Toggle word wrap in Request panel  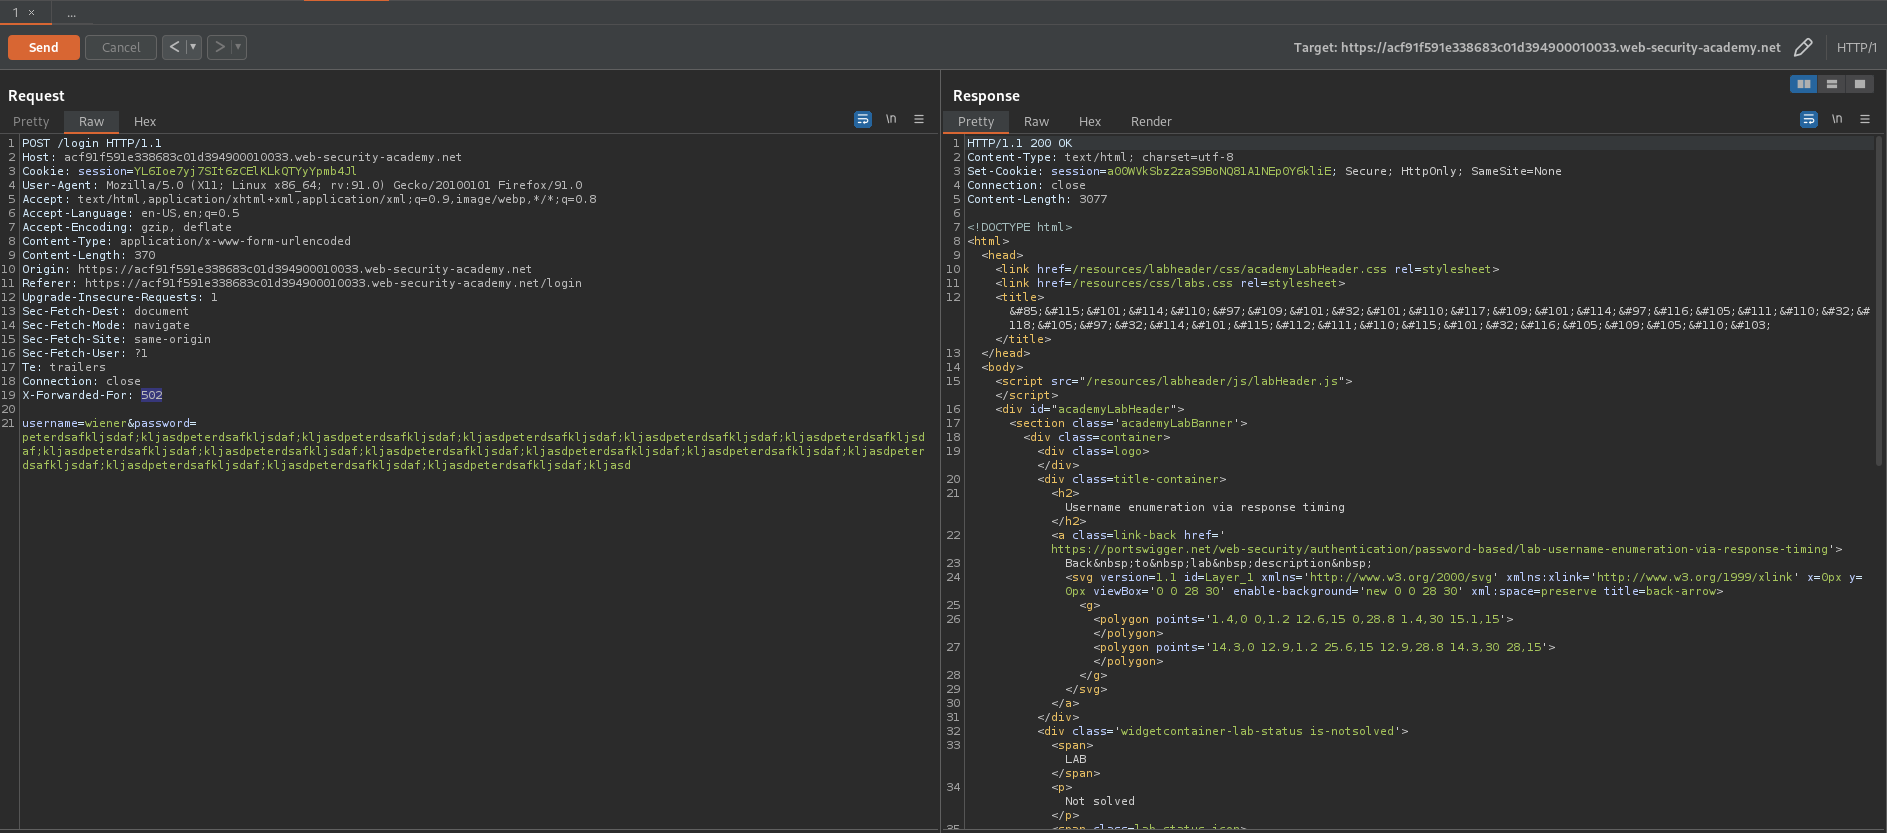click(x=863, y=119)
